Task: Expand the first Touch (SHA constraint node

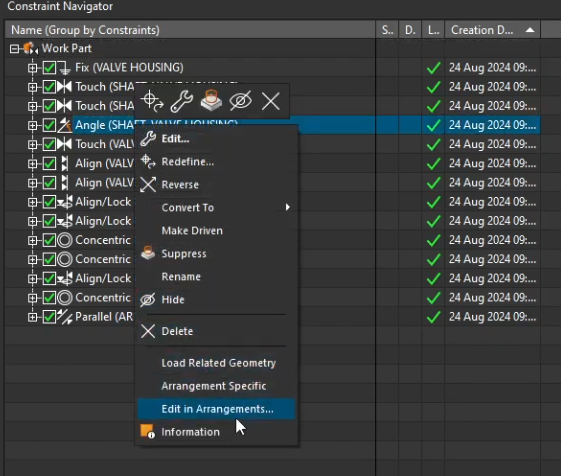Action: [x=33, y=87]
